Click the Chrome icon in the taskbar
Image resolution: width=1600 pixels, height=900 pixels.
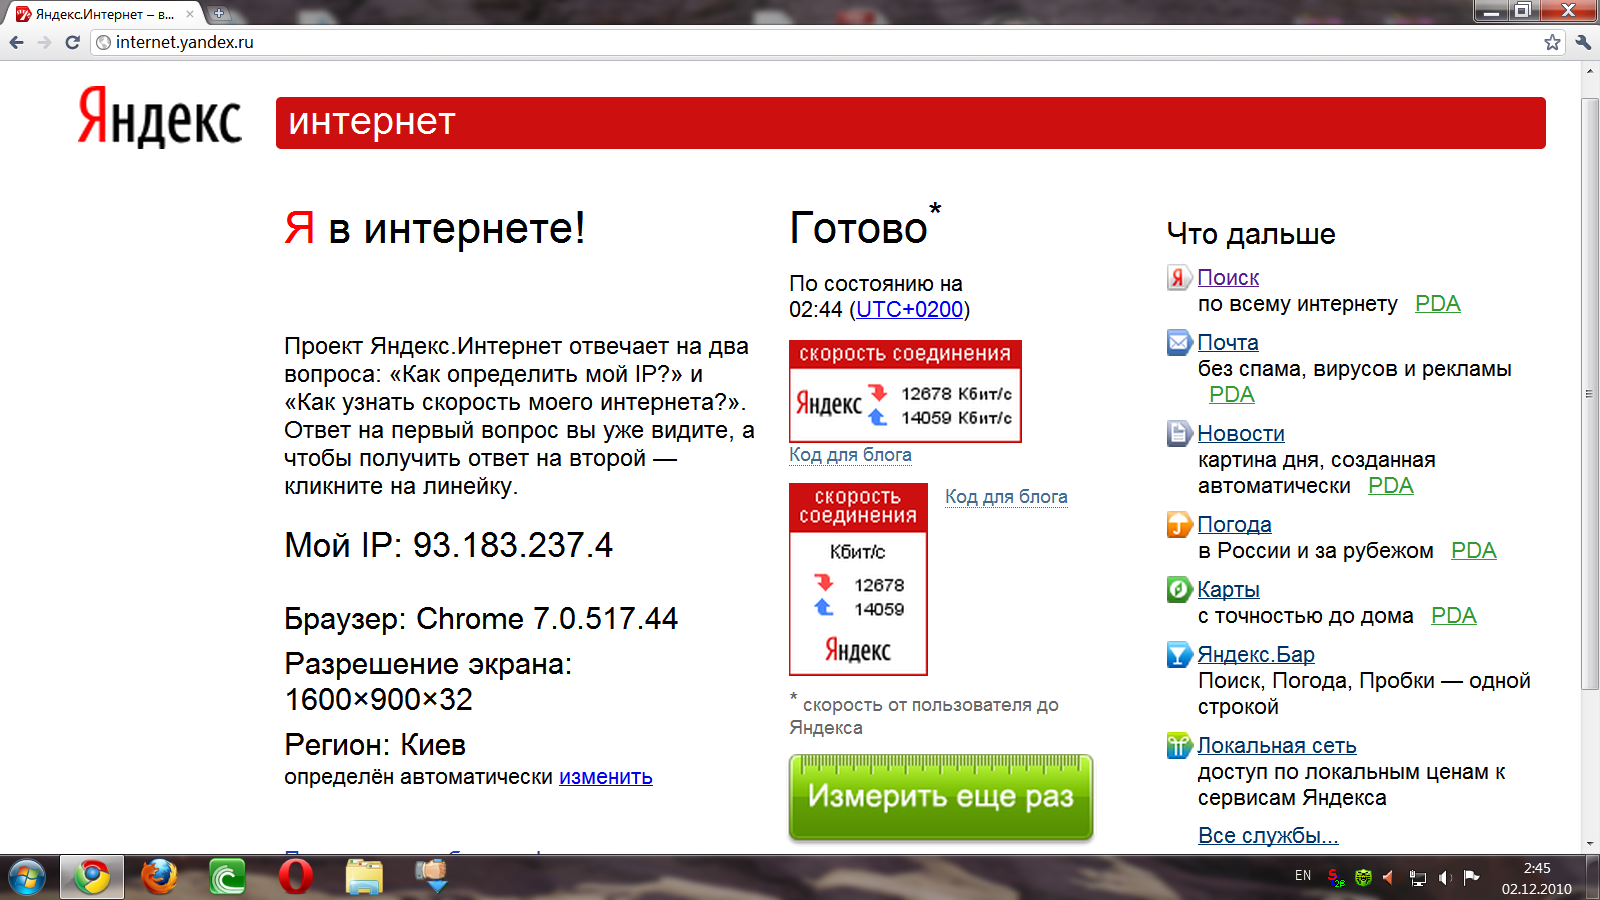tap(92, 877)
